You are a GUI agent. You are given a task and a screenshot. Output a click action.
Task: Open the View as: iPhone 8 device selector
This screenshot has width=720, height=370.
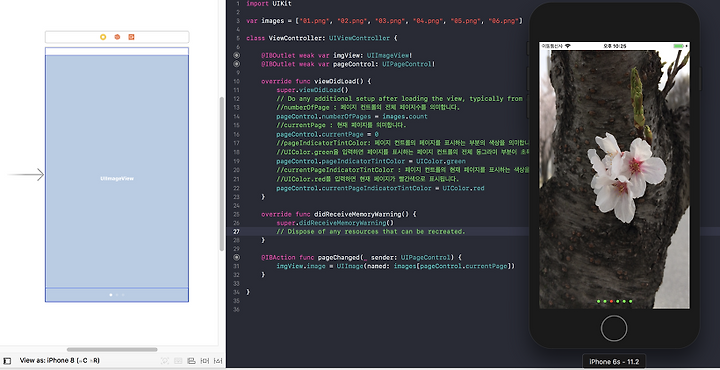(60, 361)
